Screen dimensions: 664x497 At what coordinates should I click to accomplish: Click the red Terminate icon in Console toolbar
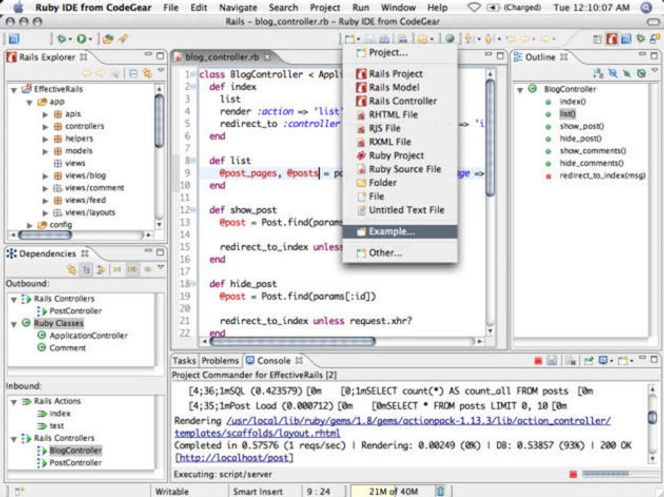538,361
